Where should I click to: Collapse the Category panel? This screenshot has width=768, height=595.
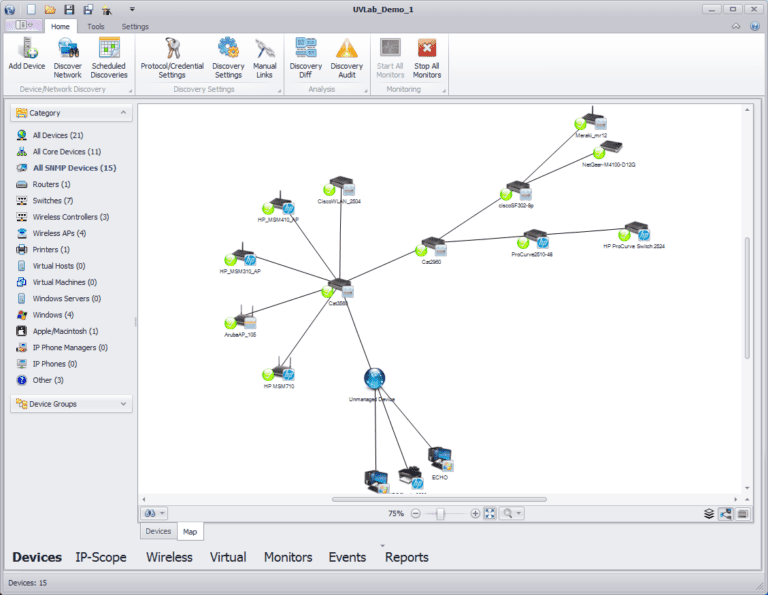click(124, 113)
